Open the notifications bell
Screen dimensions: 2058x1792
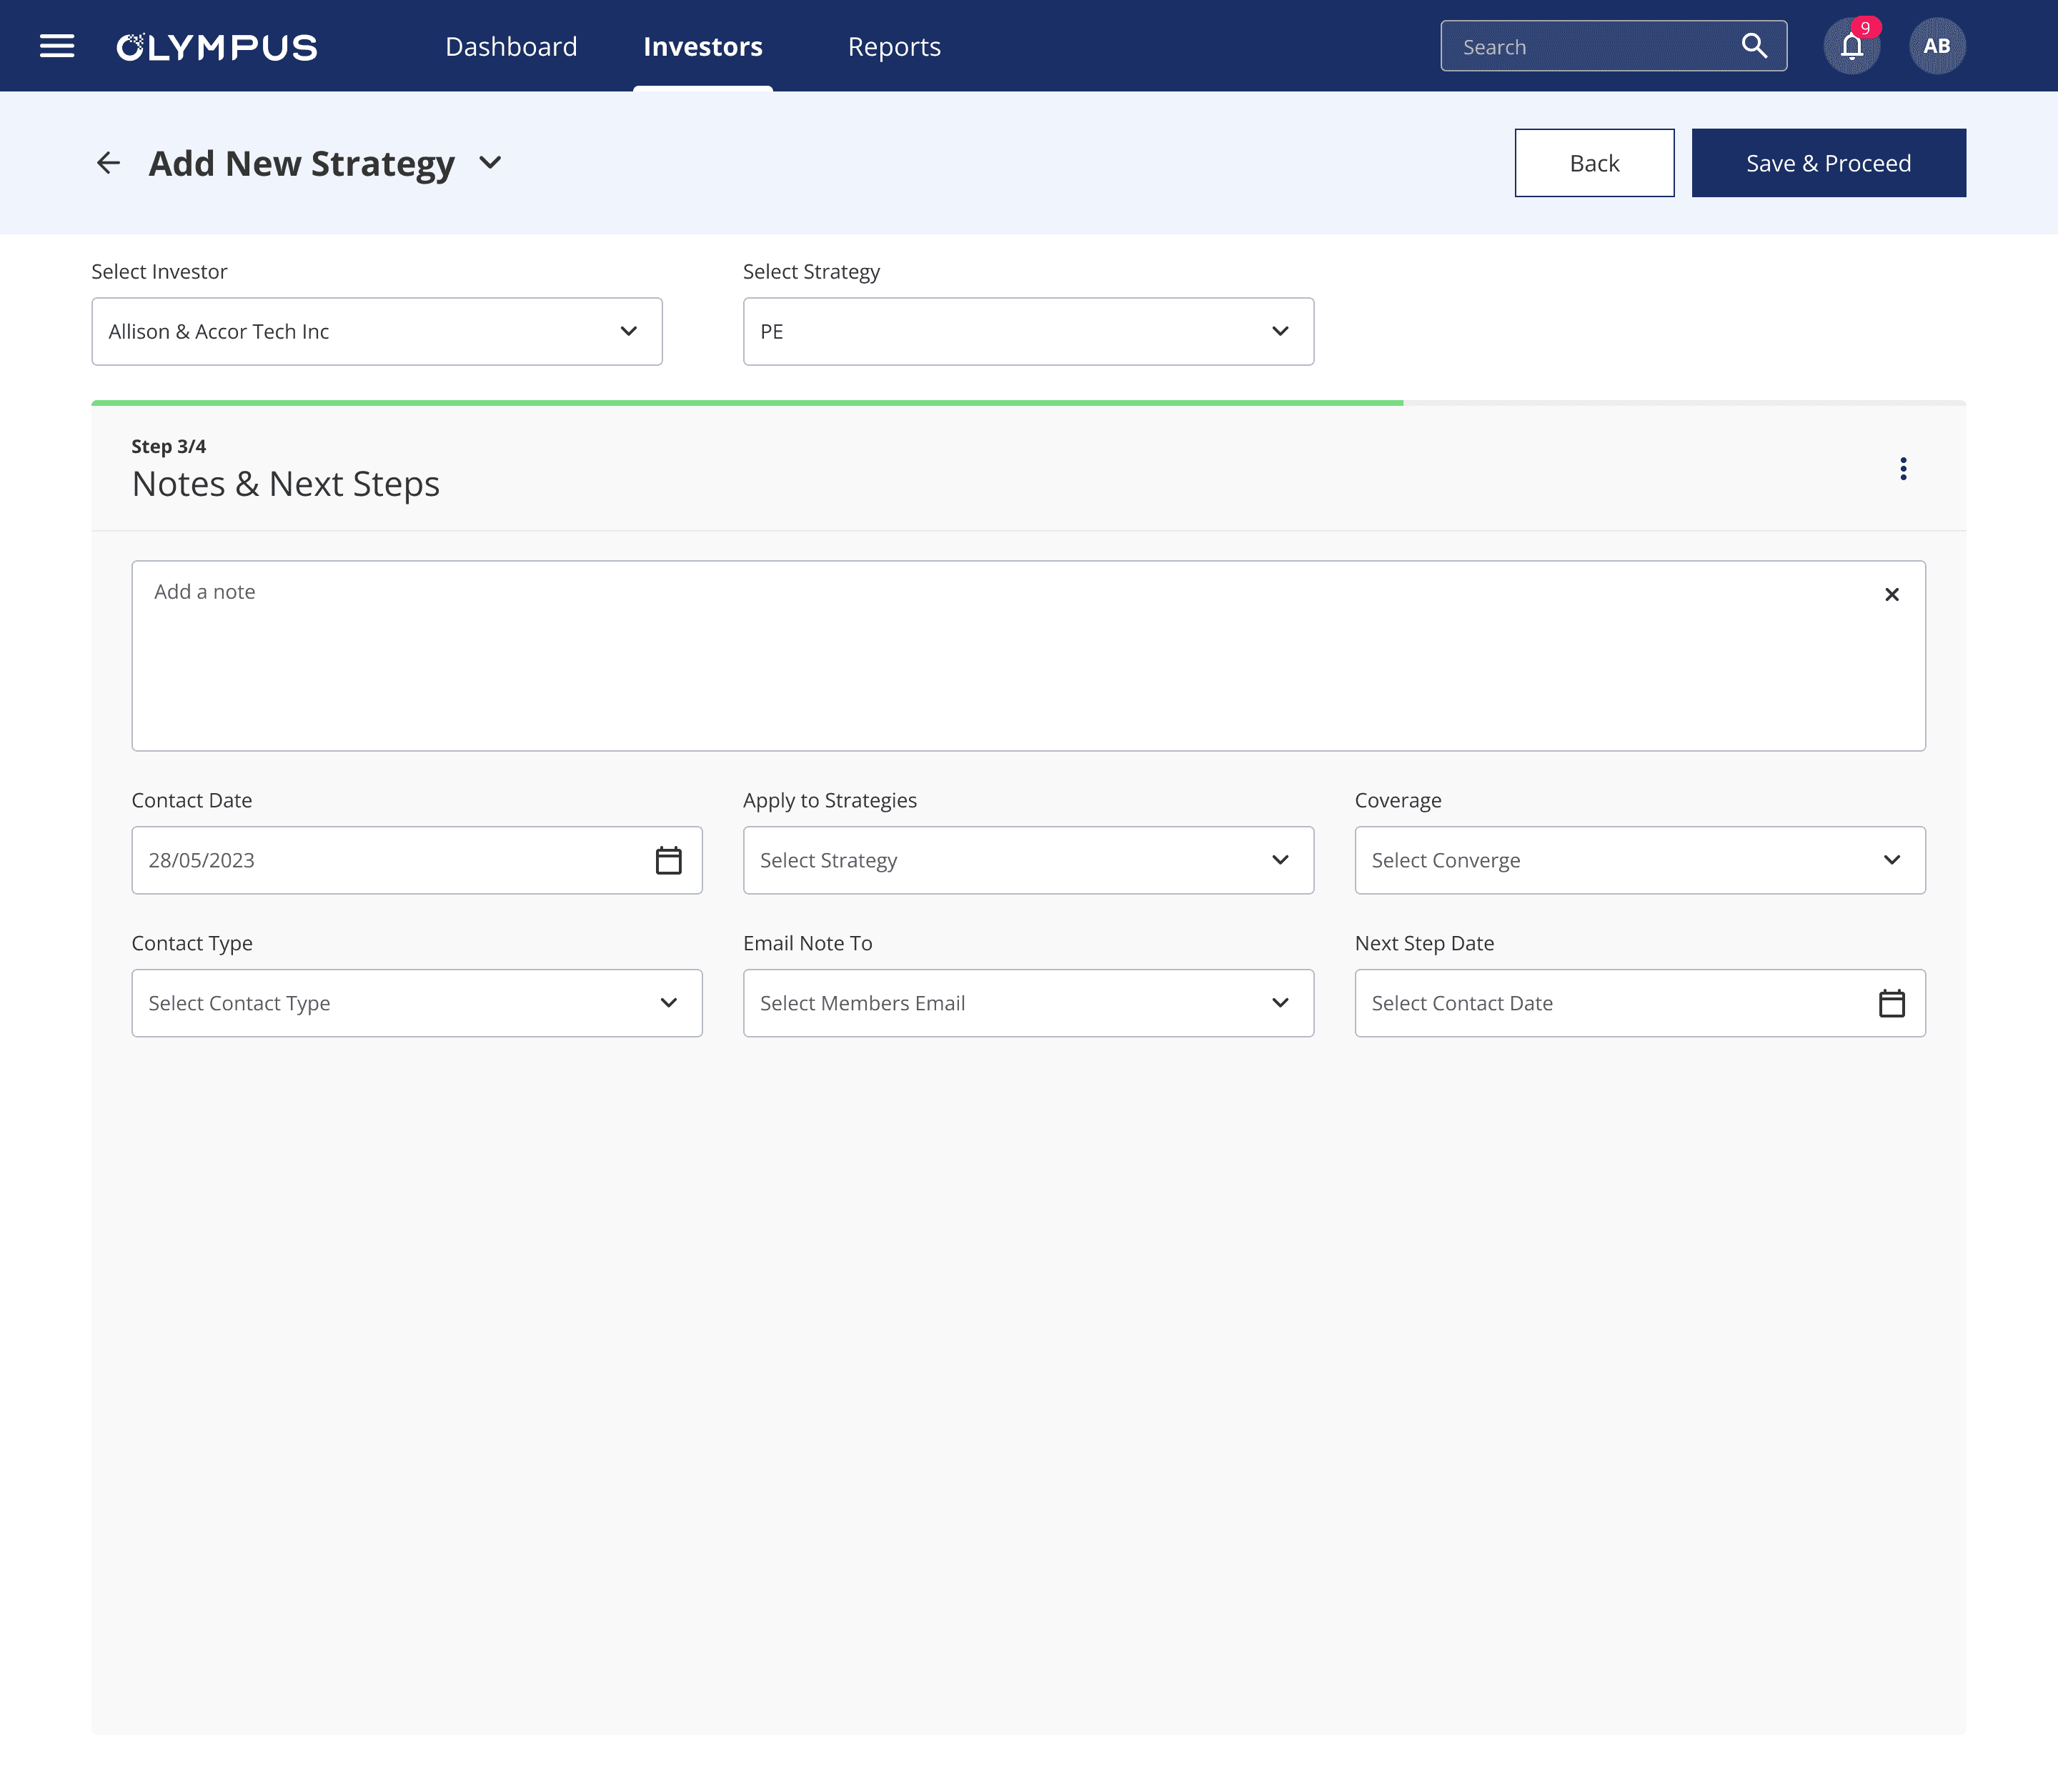point(1851,46)
